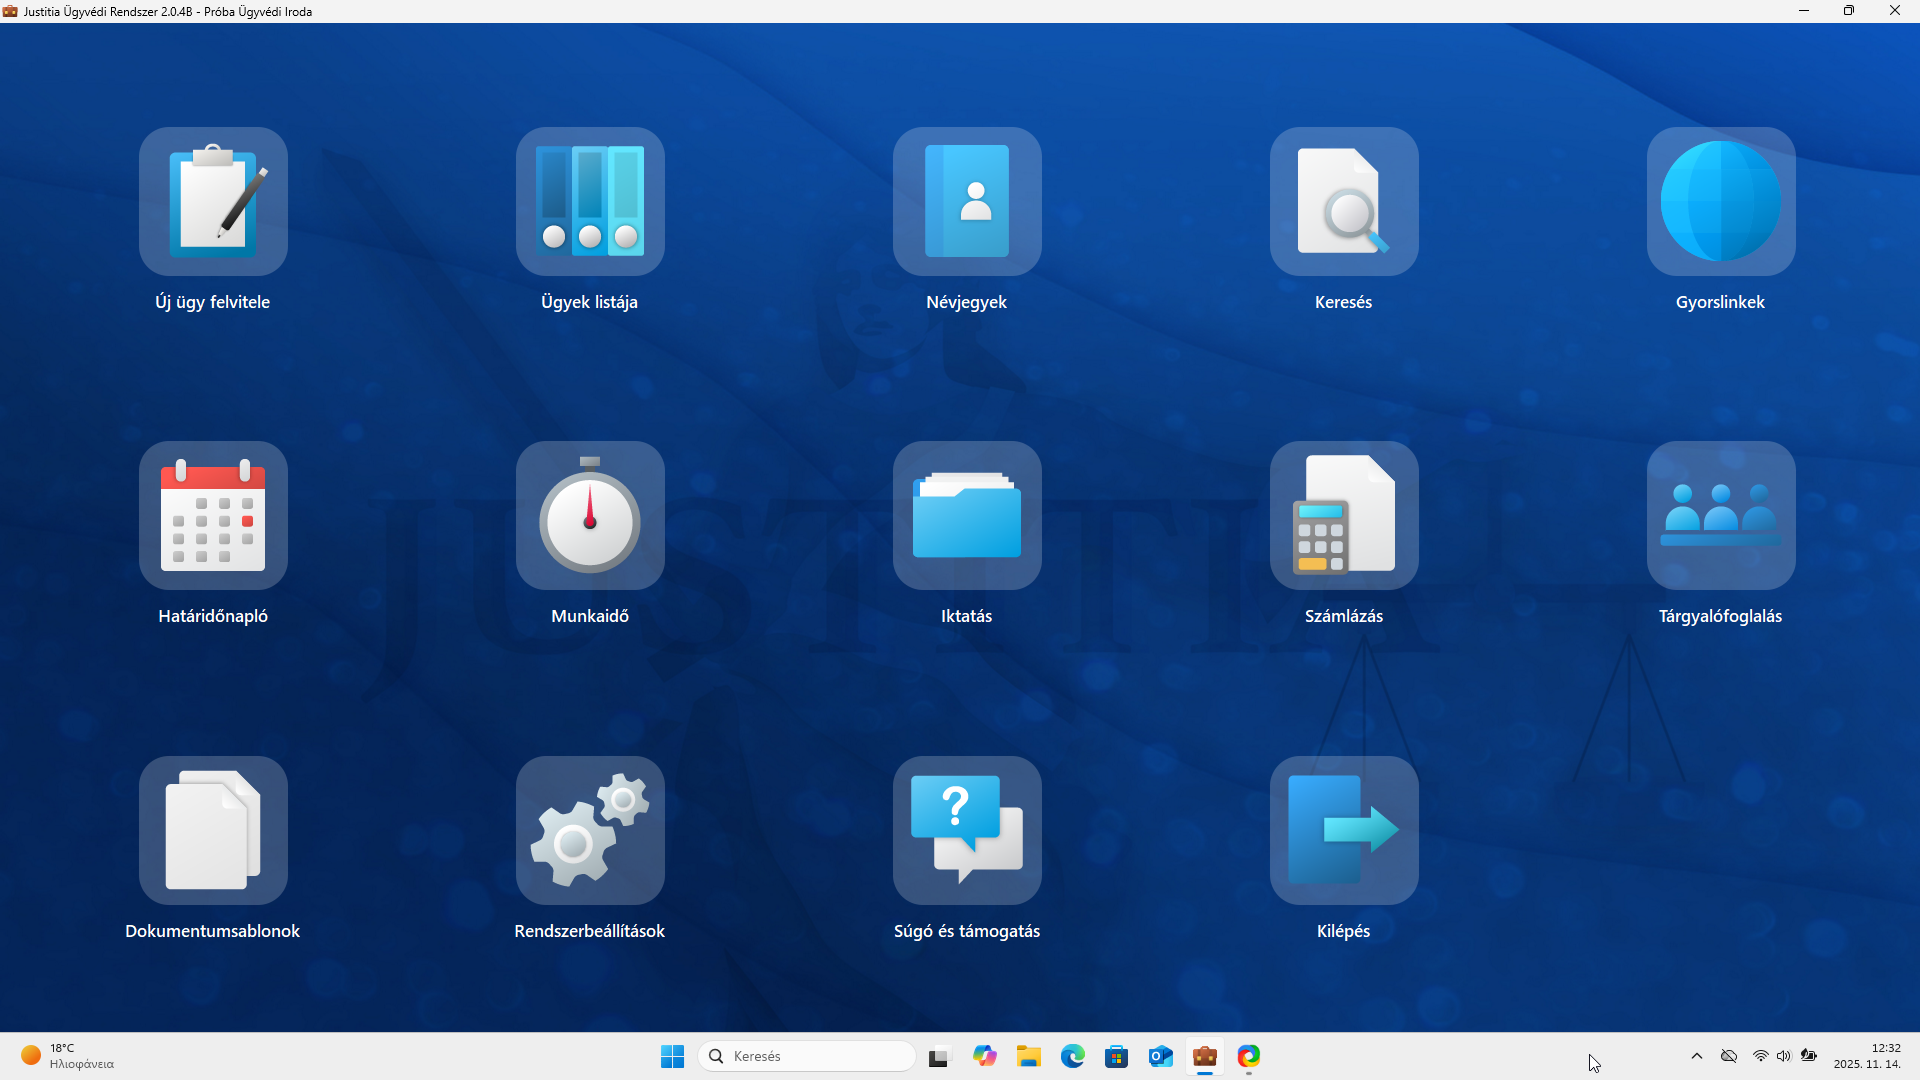The height and width of the screenshot is (1080, 1920).
Task: Open the Számlázás calculator icon
Action: pos(1344,516)
